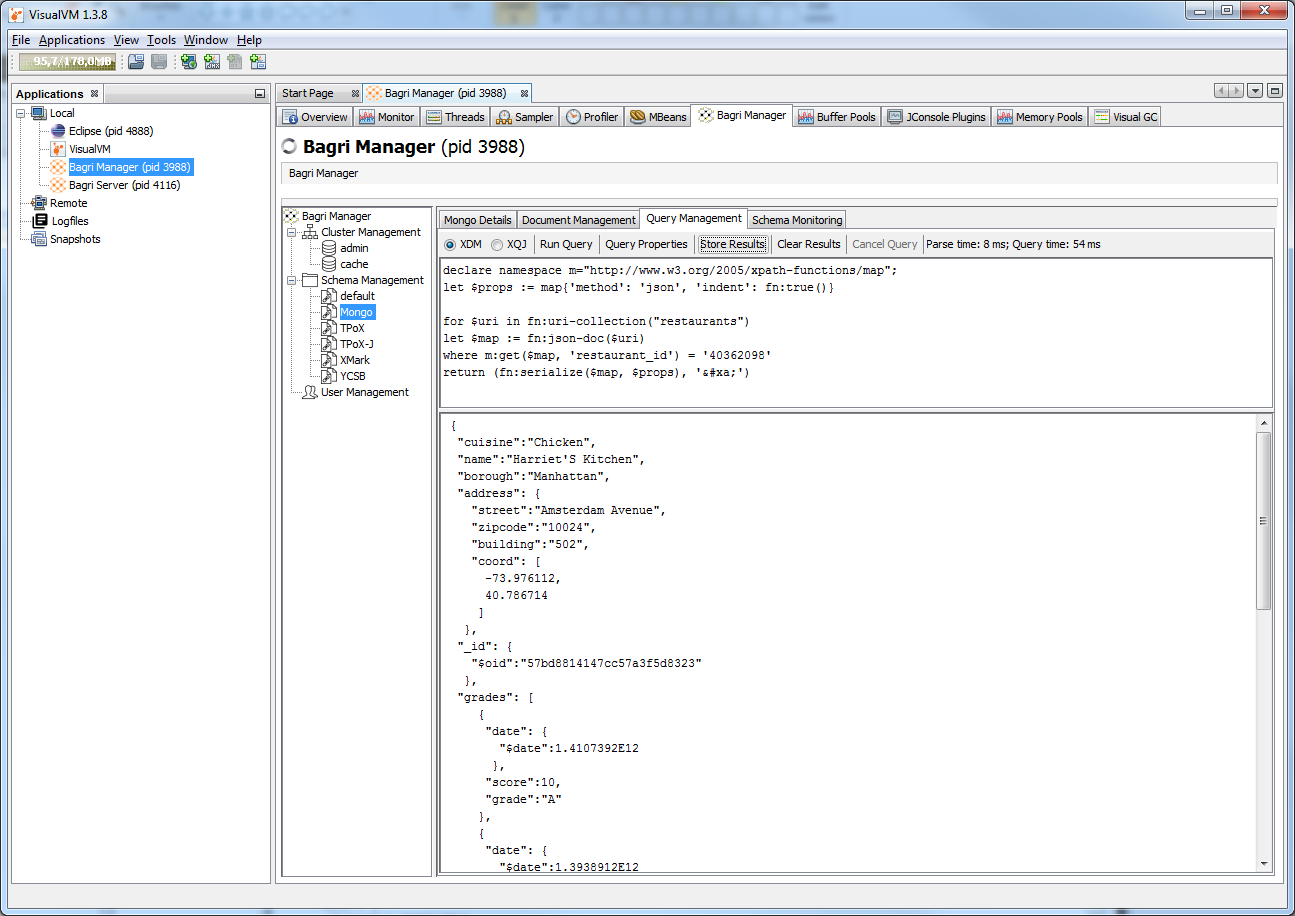The height and width of the screenshot is (916, 1295).
Task: Close the Start Page tab
Action: [355, 93]
